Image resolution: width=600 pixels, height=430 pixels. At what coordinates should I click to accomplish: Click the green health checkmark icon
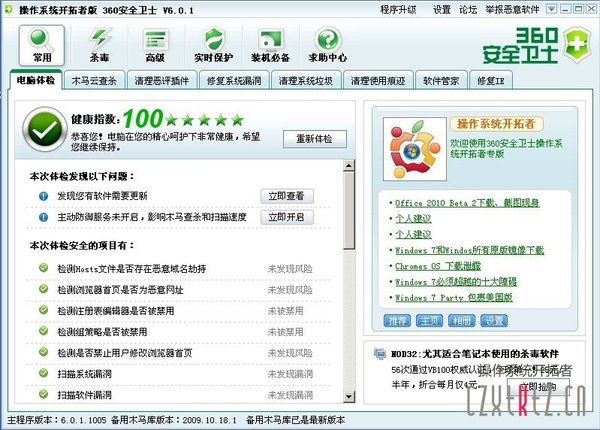pos(45,129)
